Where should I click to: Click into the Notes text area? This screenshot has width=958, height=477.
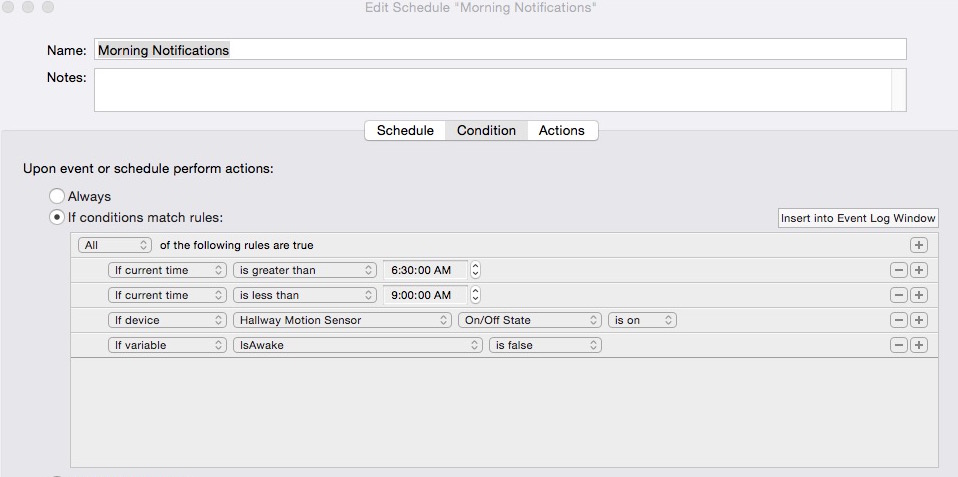492,90
